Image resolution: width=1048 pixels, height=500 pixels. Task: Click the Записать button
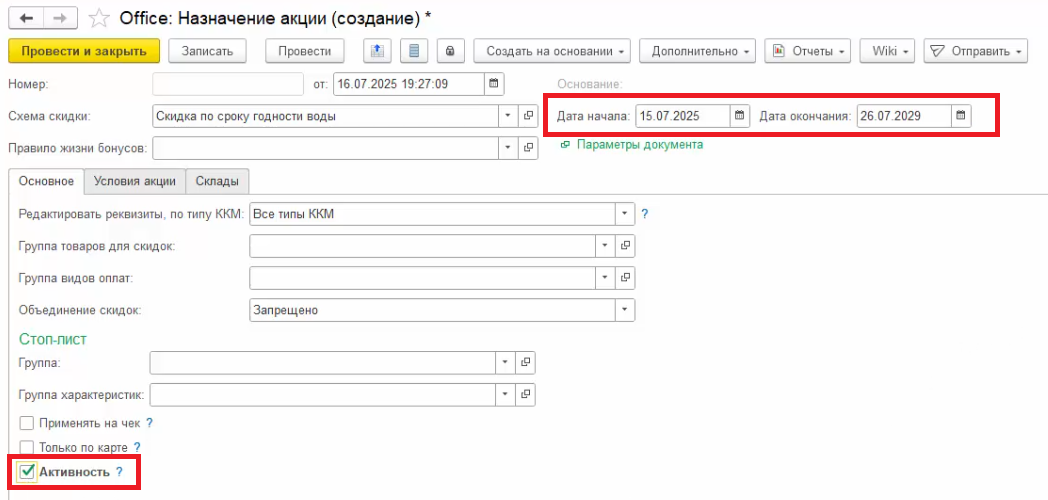click(207, 50)
